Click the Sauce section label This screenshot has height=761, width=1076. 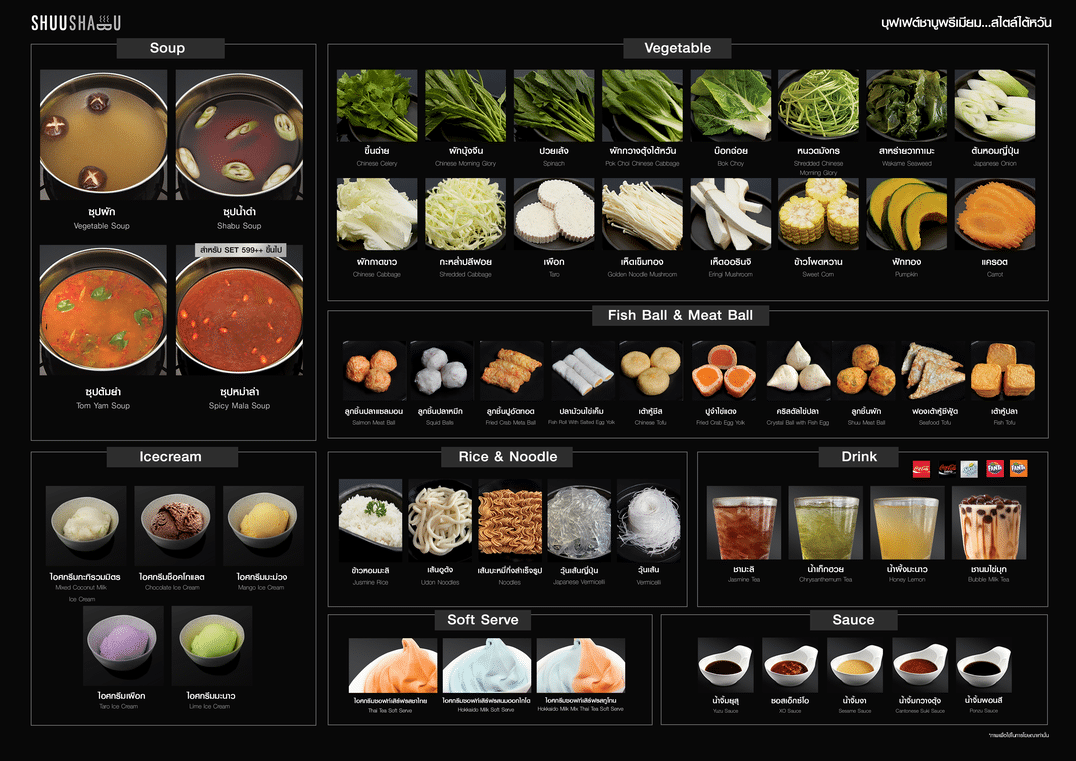pyautogui.click(x=854, y=620)
